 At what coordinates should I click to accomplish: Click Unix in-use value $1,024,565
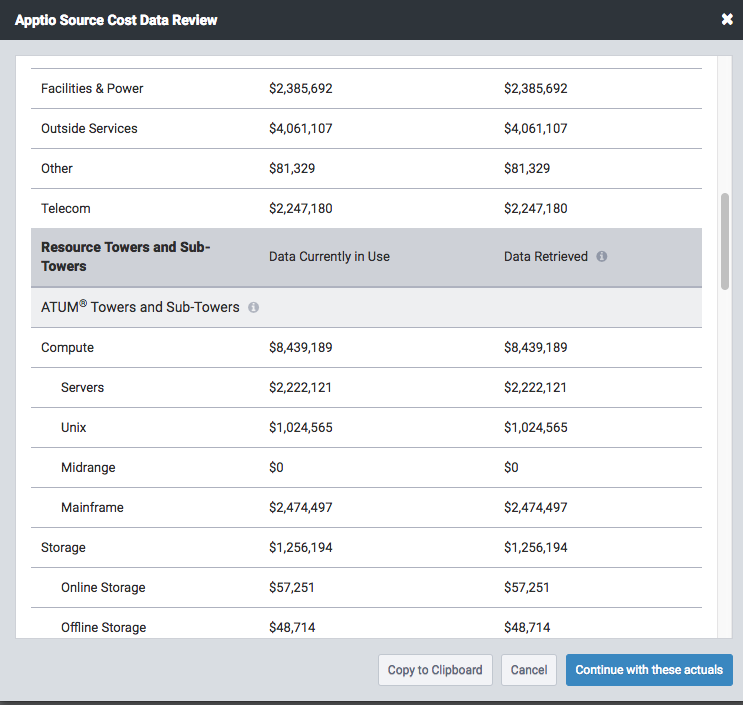(x=301, y=427)
